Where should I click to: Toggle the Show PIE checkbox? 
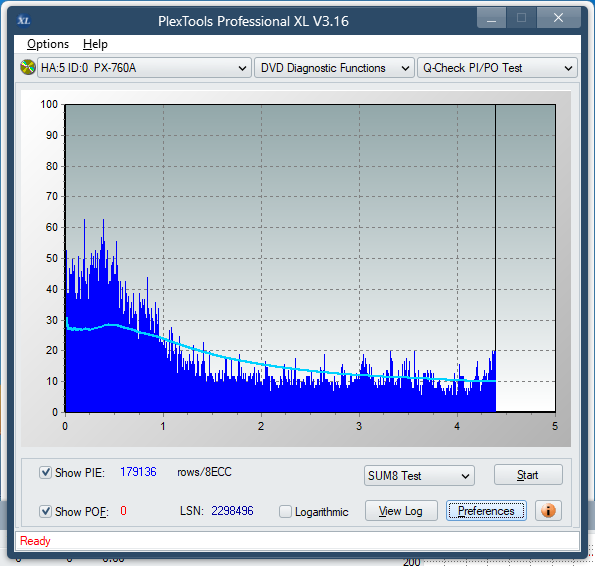(x=46, y=472)
